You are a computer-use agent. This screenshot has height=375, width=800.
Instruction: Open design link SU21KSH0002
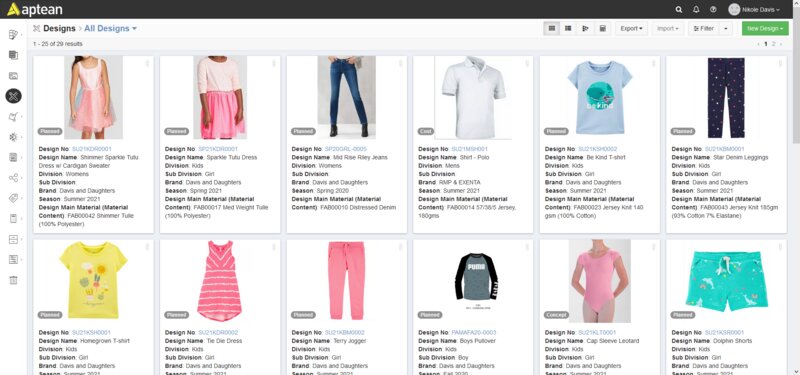click(597, 149)
